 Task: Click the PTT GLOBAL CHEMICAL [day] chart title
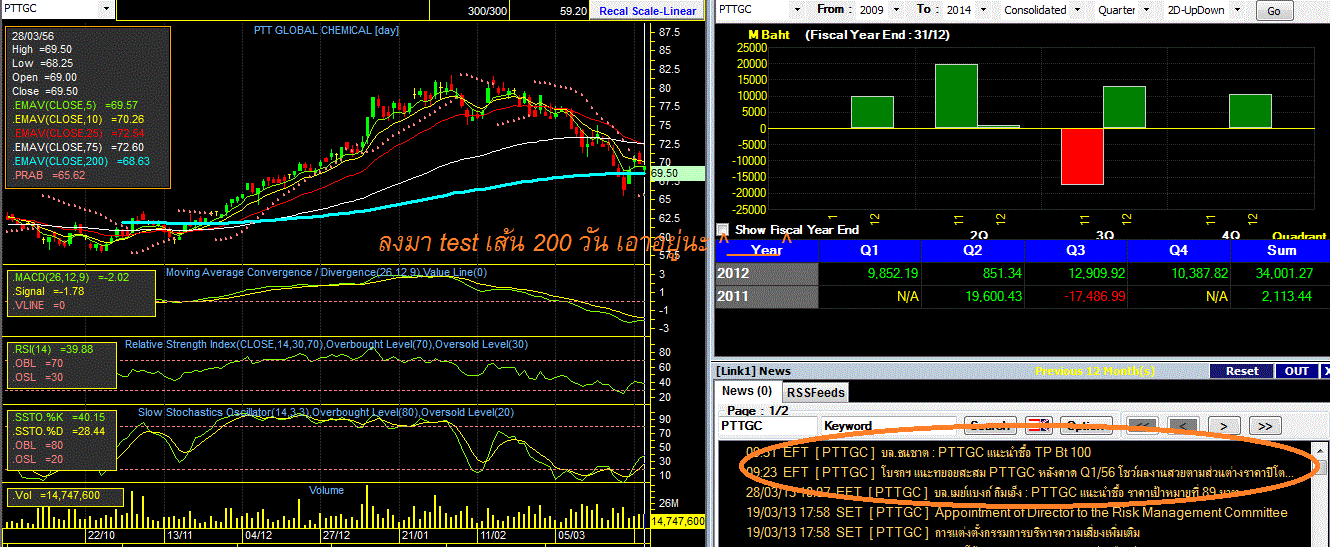click(326, 30)
